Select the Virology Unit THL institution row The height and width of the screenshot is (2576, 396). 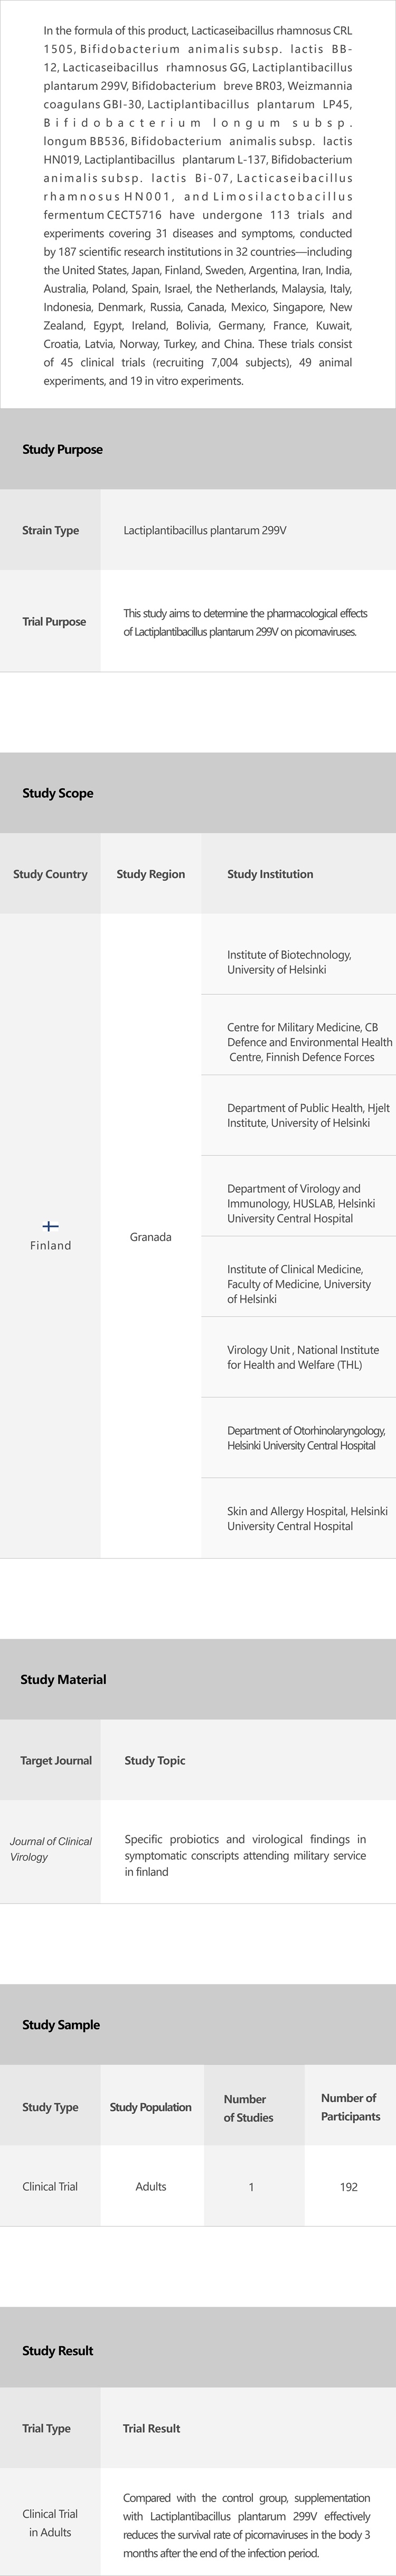coord(302,1357)
